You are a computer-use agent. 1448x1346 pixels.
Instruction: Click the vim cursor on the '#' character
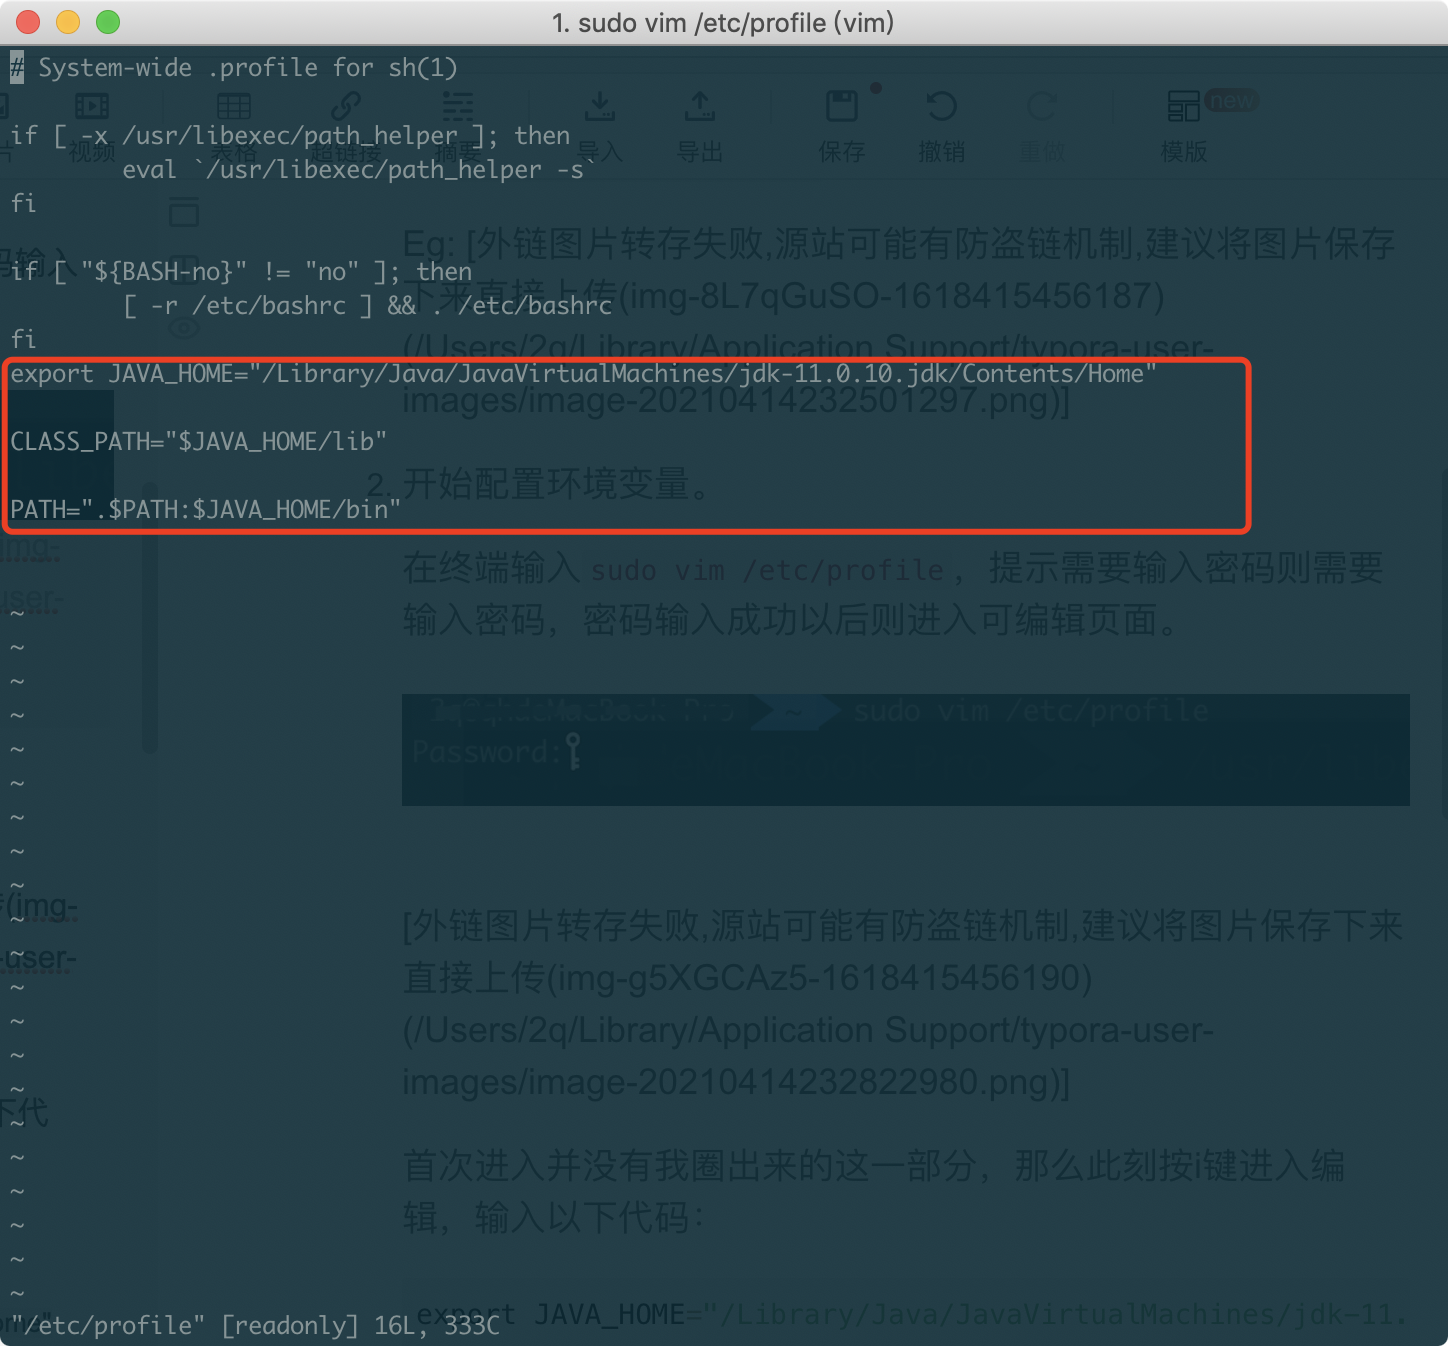click(x=17, y=68)
